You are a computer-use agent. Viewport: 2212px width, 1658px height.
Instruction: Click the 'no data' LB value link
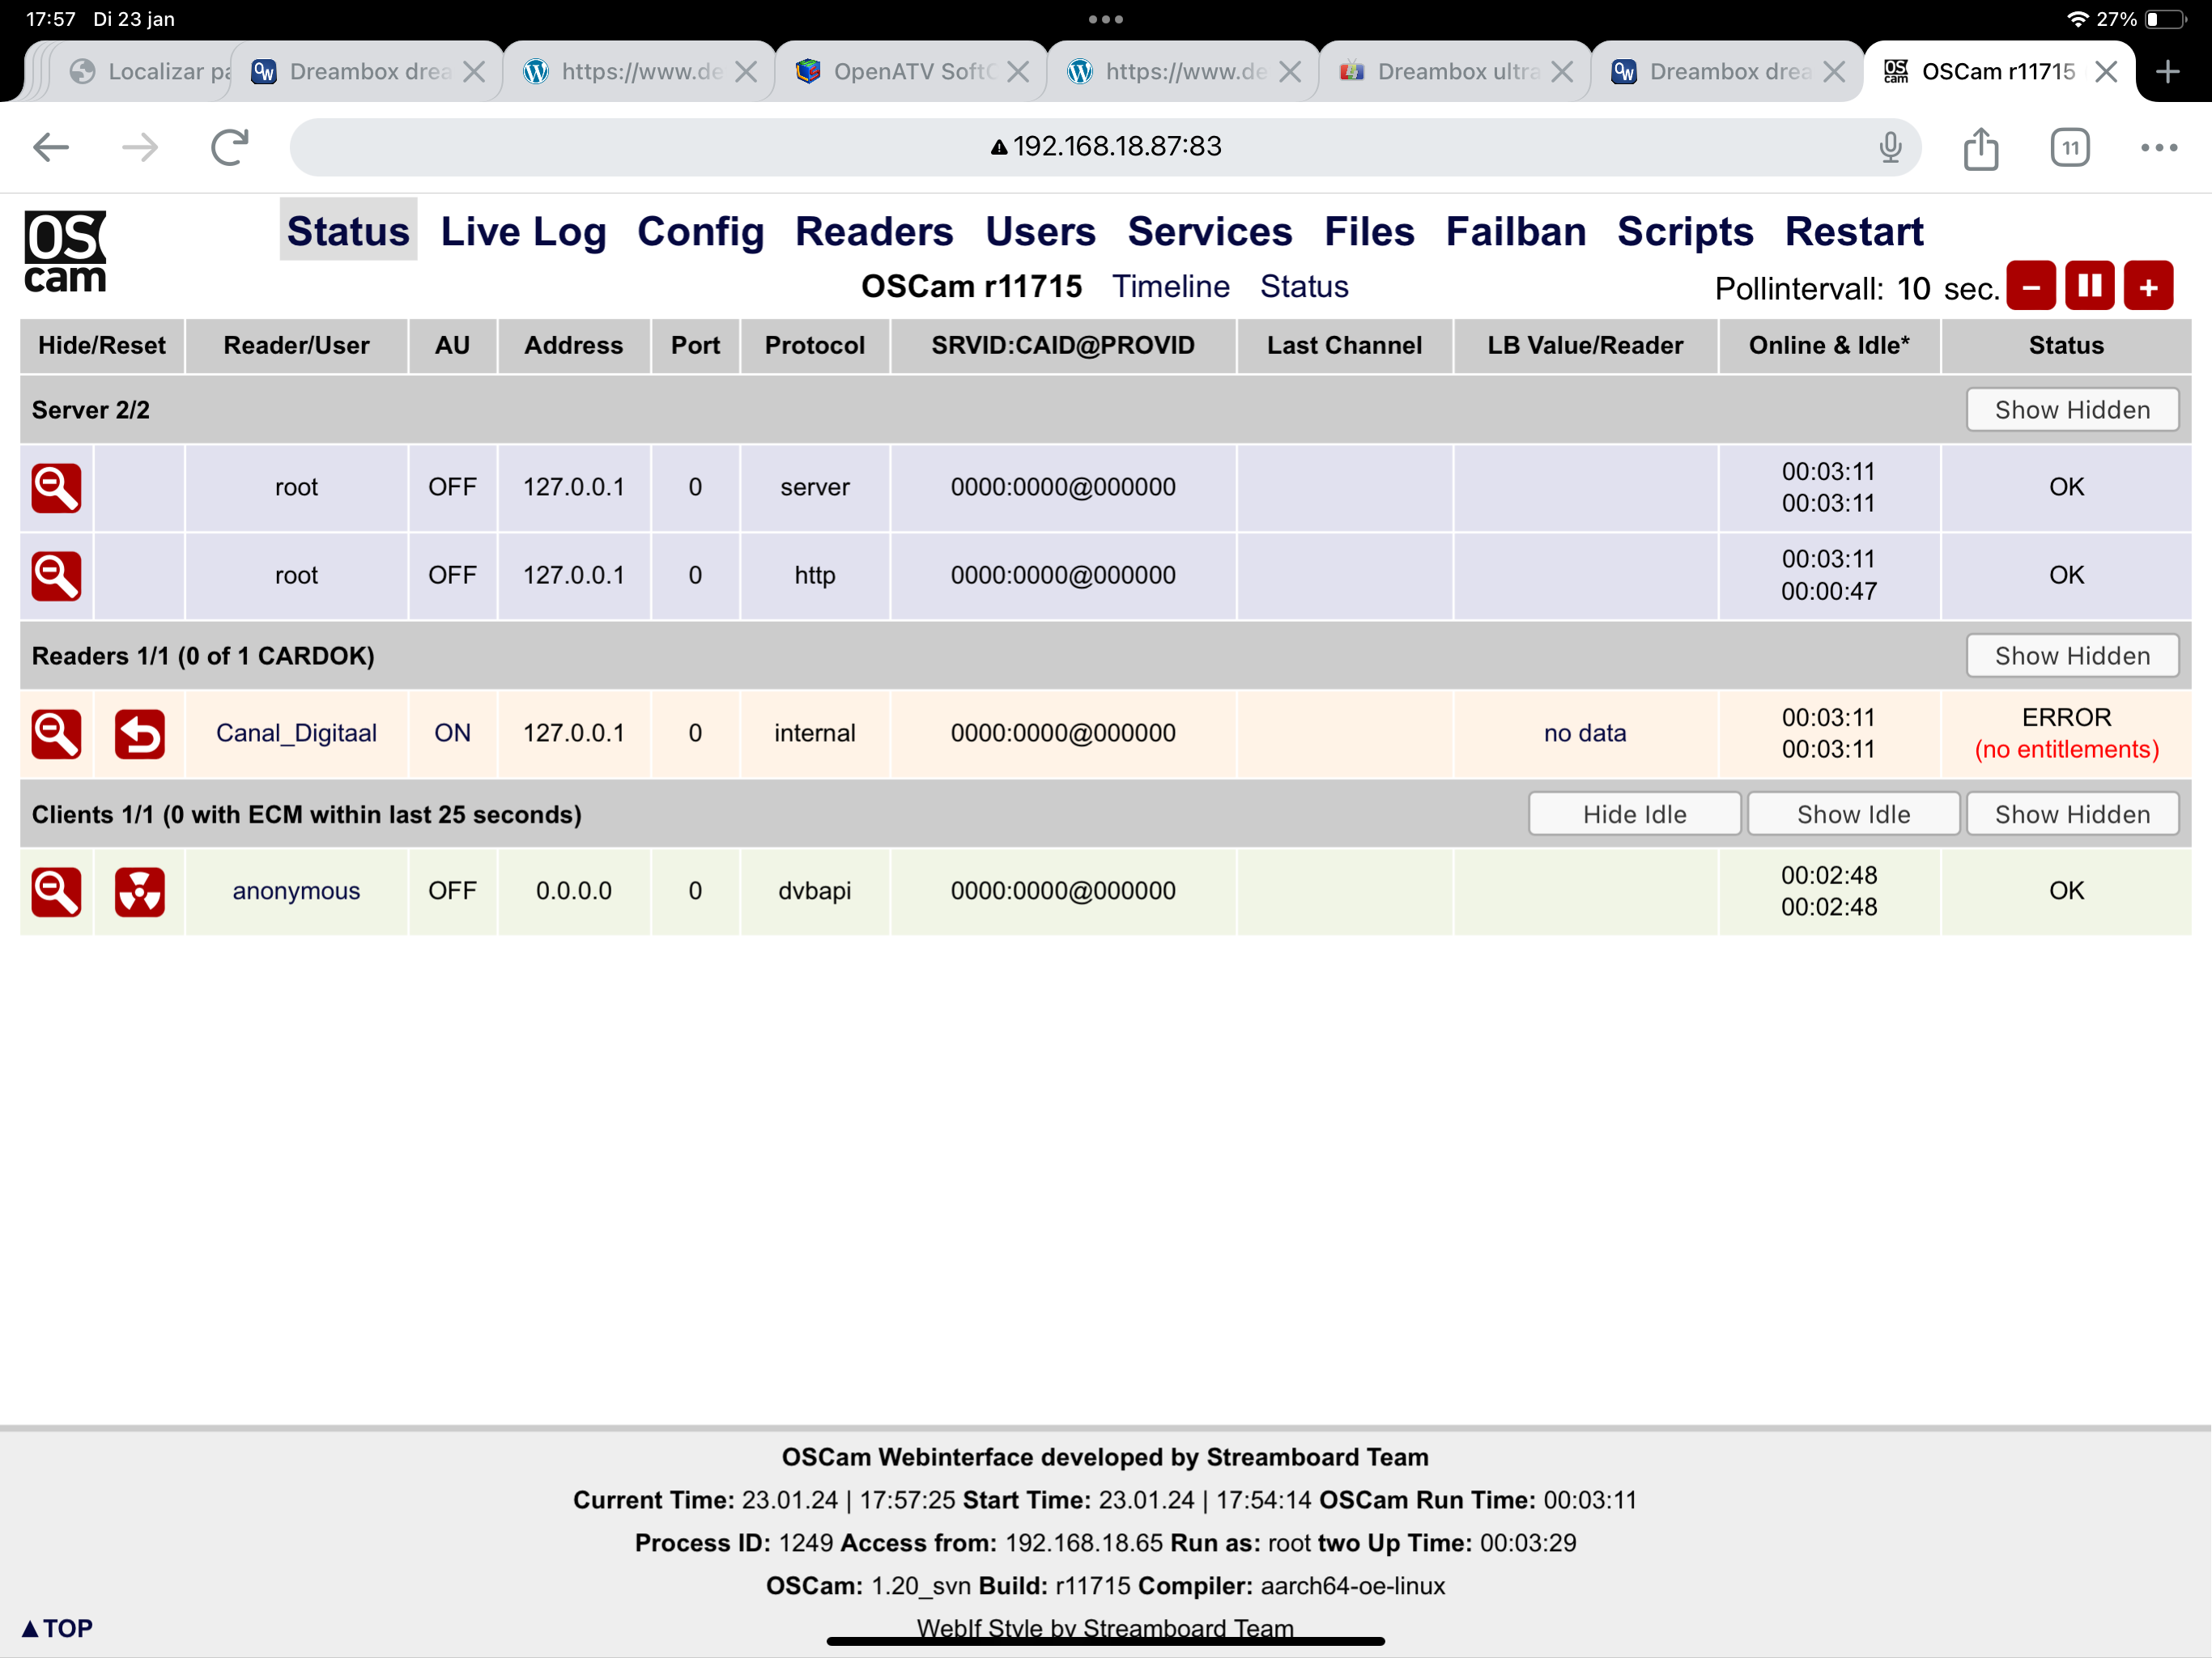[1584, 733]
